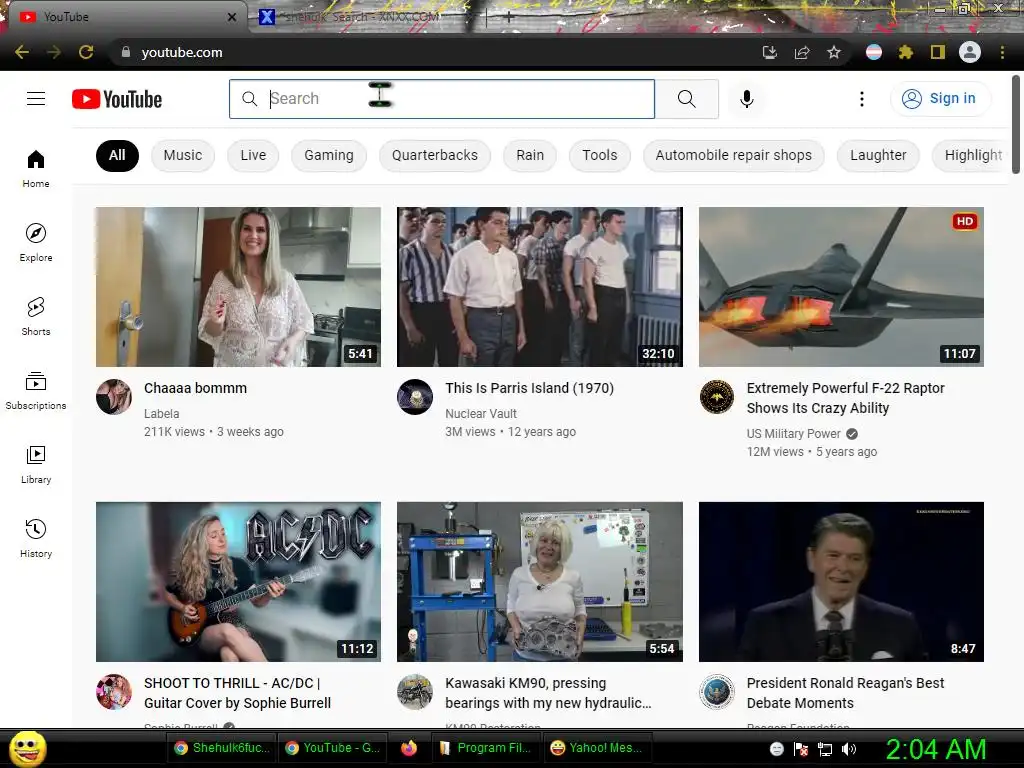The width and height of the screenshot is (1024, 768).
Task: Go forward with browser forward arrow
Action: point(54,52)
